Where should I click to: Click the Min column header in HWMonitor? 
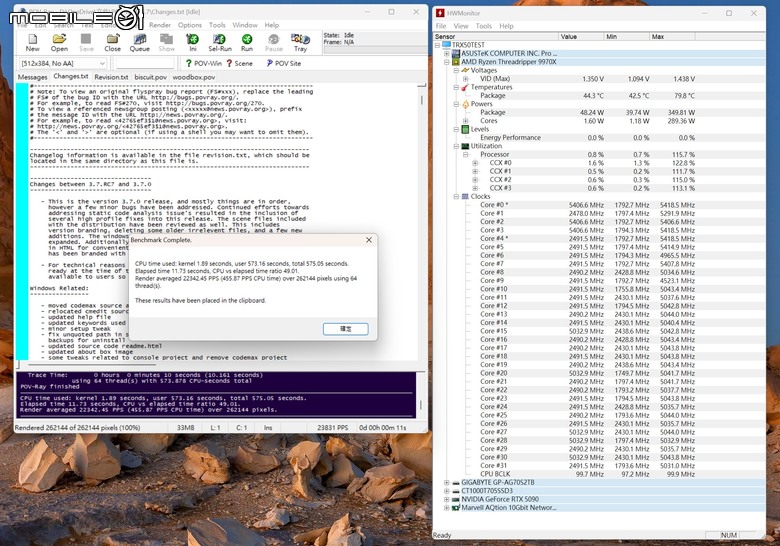point(627,36)
